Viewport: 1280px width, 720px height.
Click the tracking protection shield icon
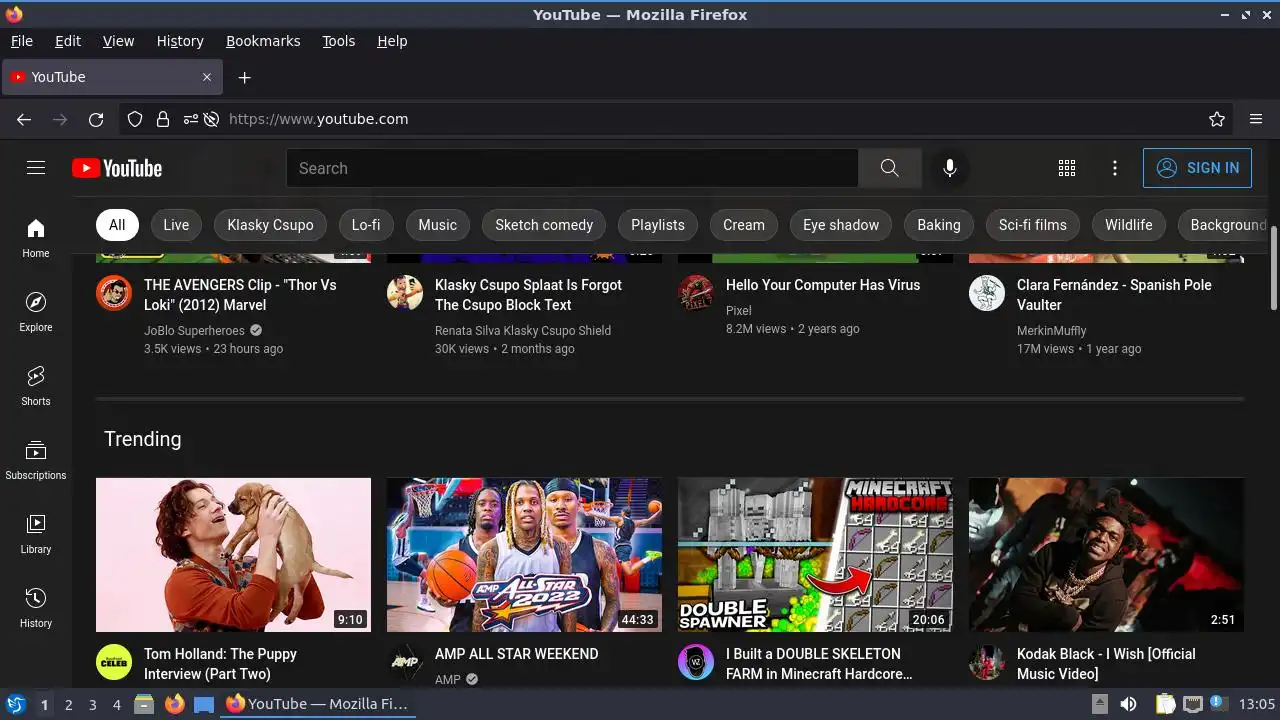(135, 119)
